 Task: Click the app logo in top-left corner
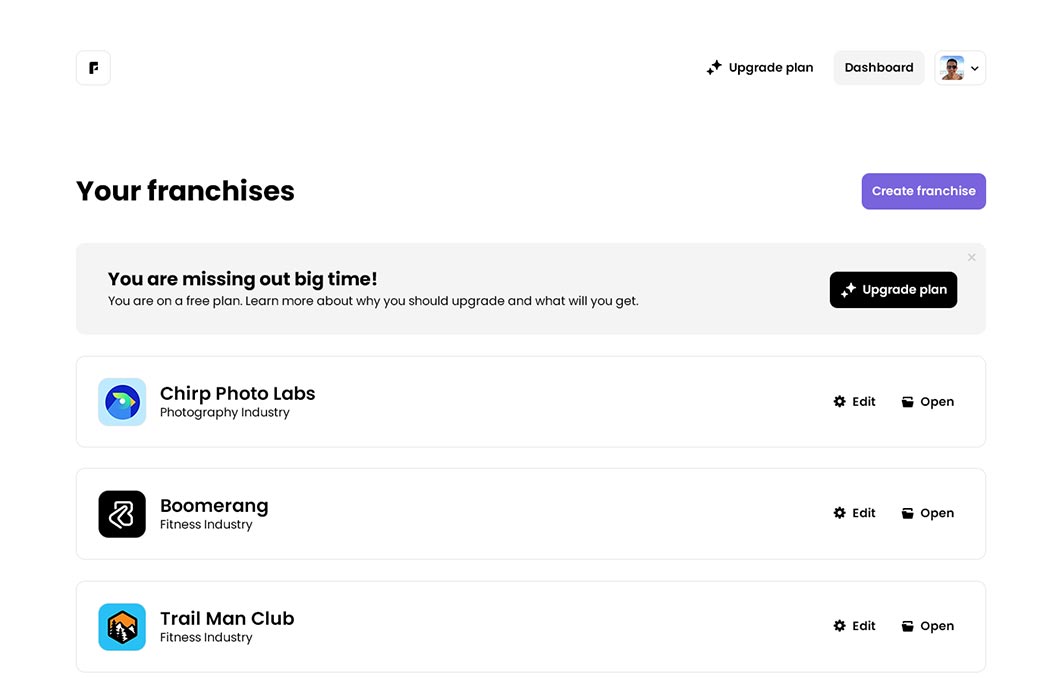93,68
